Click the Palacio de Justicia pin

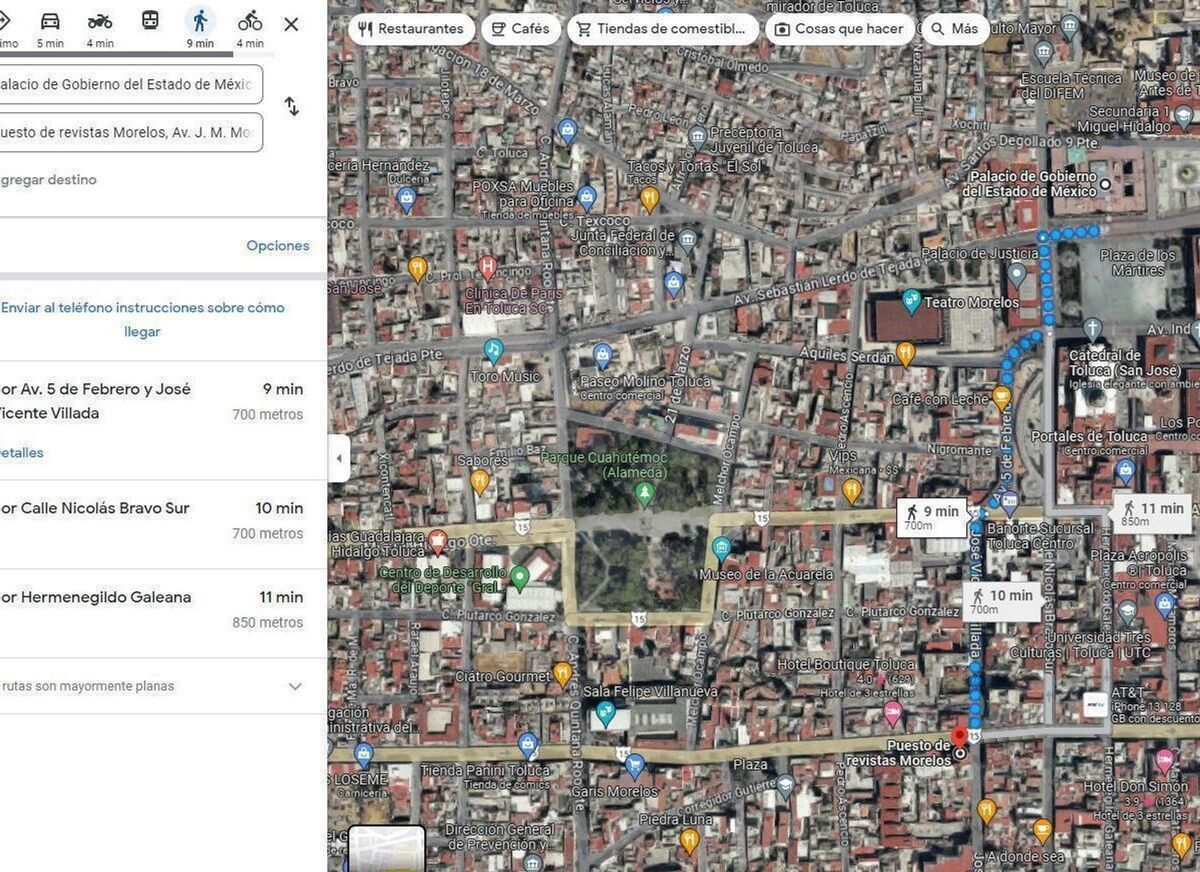(x=1017, y=274)
